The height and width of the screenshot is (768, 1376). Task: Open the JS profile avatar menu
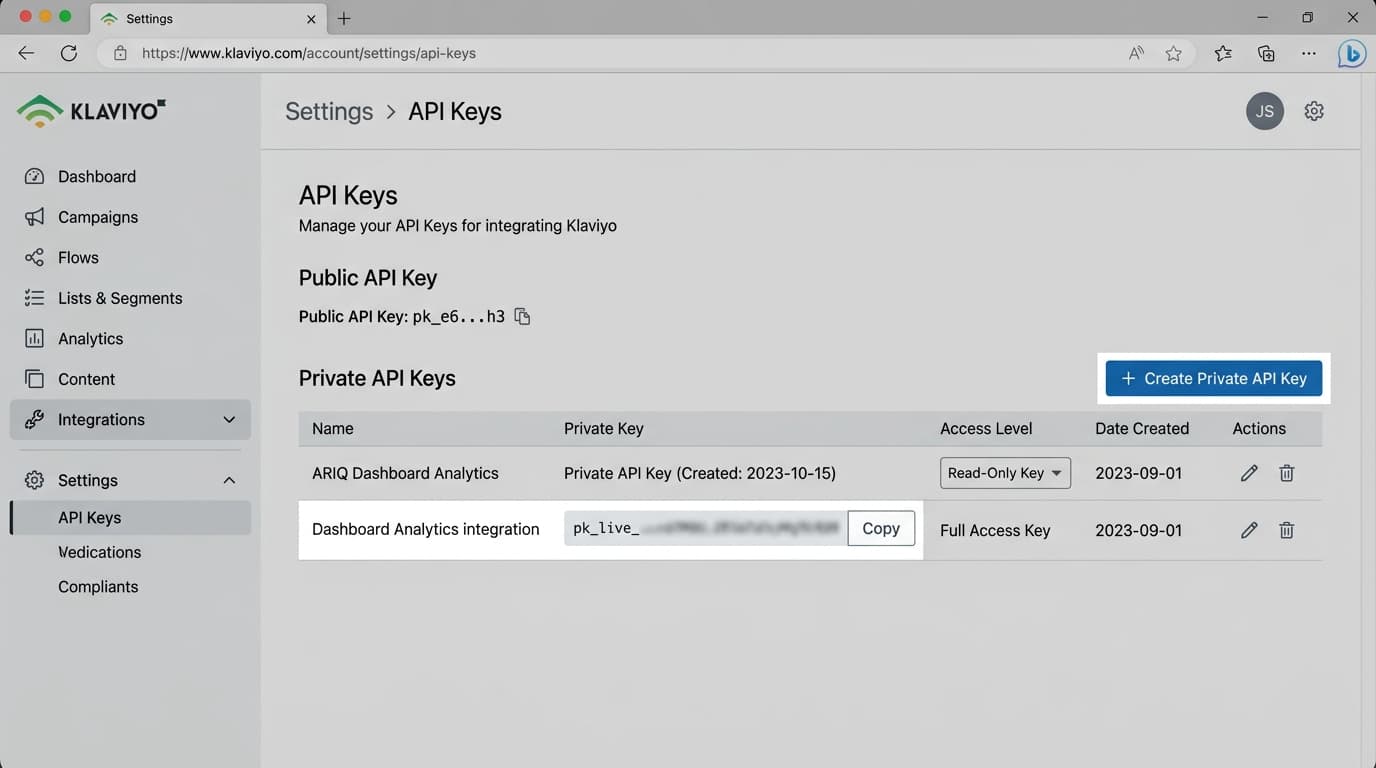point(1265,111)
